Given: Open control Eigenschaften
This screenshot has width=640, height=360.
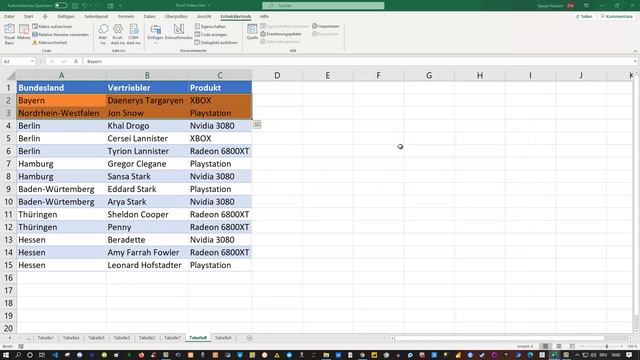Looking at the screenshot, I should [x=210, y=27].
